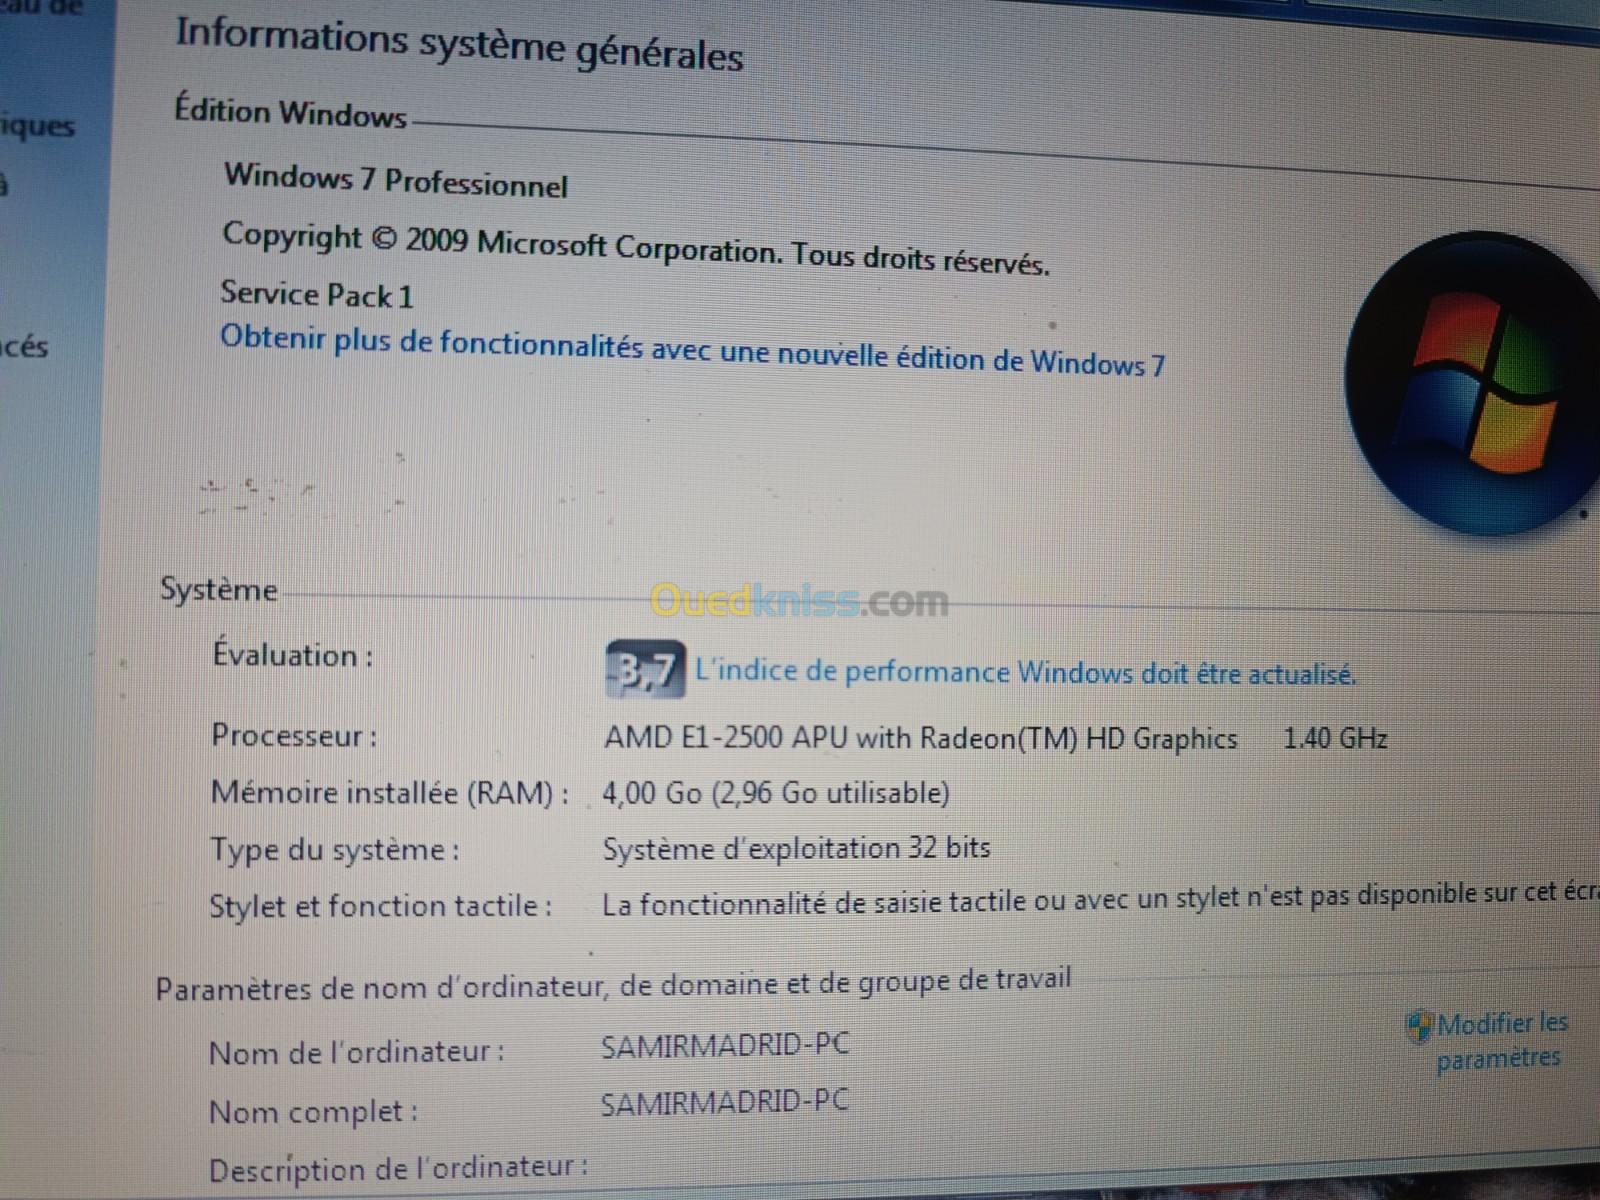Click the '4,00 Go (2,96 Go utilisable)' value

775,793
